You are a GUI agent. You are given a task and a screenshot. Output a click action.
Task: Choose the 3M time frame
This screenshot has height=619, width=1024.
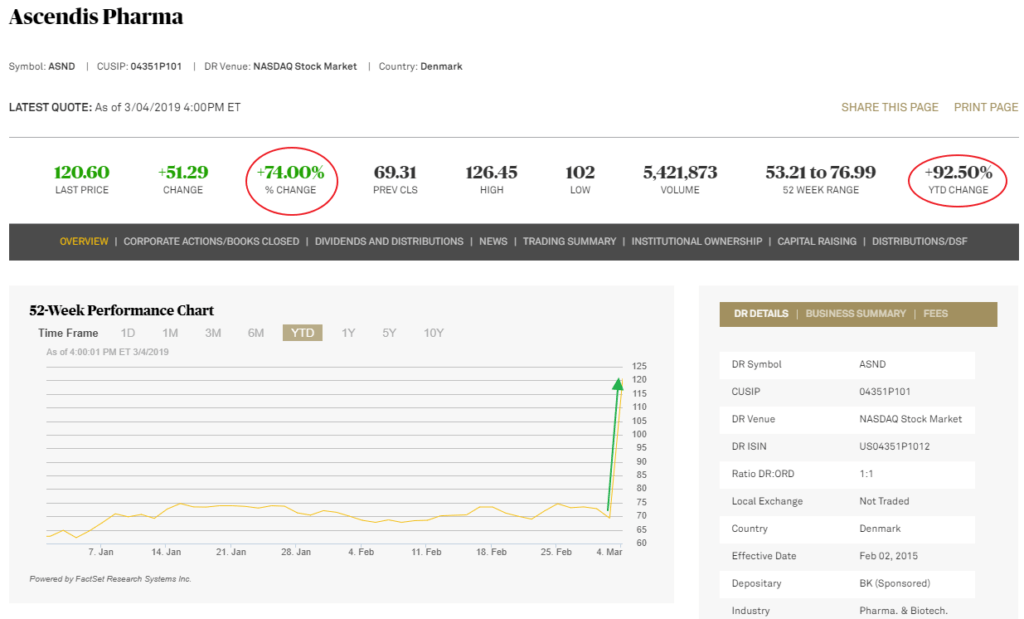tap(213, 333)
